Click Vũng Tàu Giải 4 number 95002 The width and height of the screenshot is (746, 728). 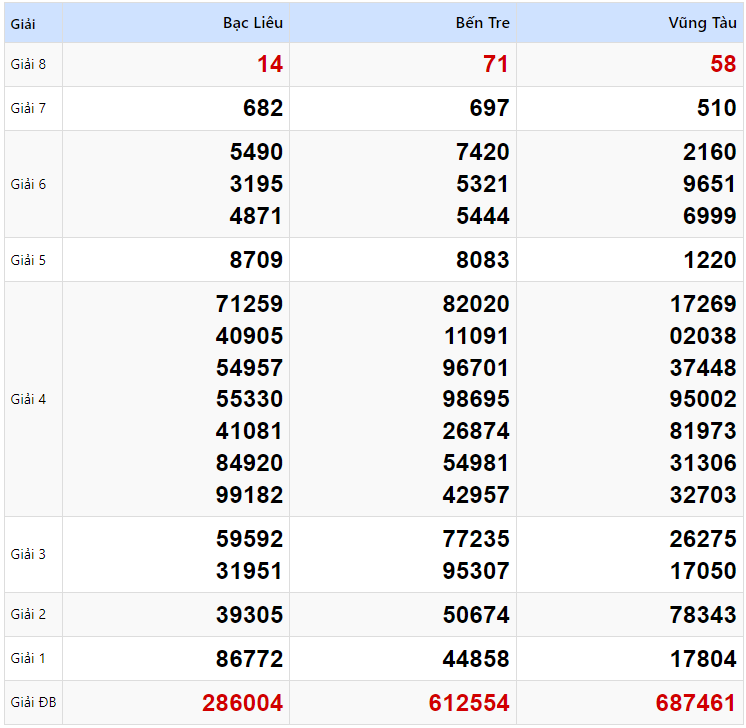pyautogui.click(x=703, y=399)
